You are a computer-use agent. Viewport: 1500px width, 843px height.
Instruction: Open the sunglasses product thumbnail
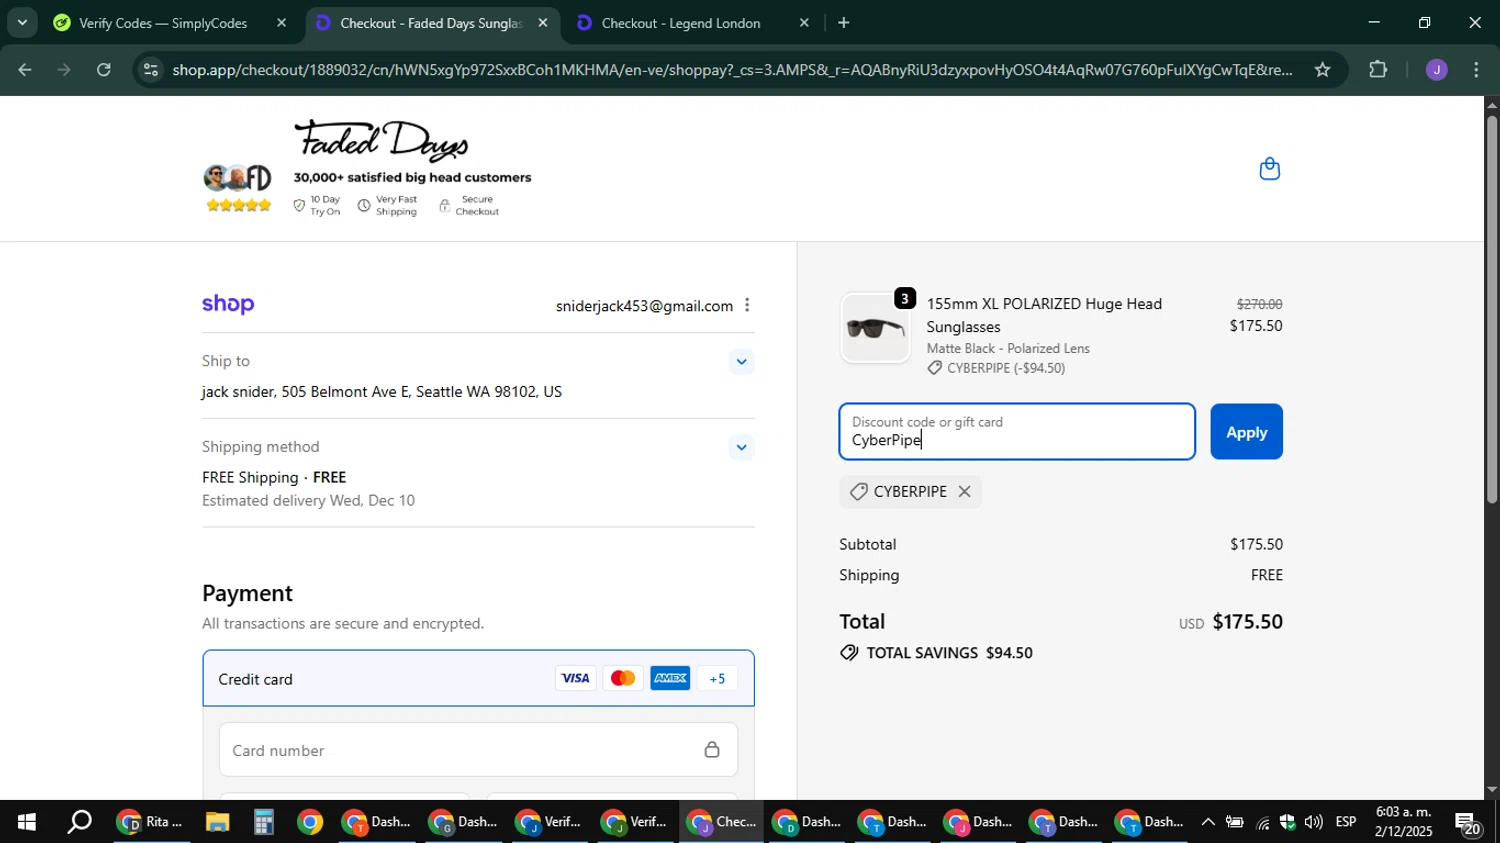[x=875, y=328]
